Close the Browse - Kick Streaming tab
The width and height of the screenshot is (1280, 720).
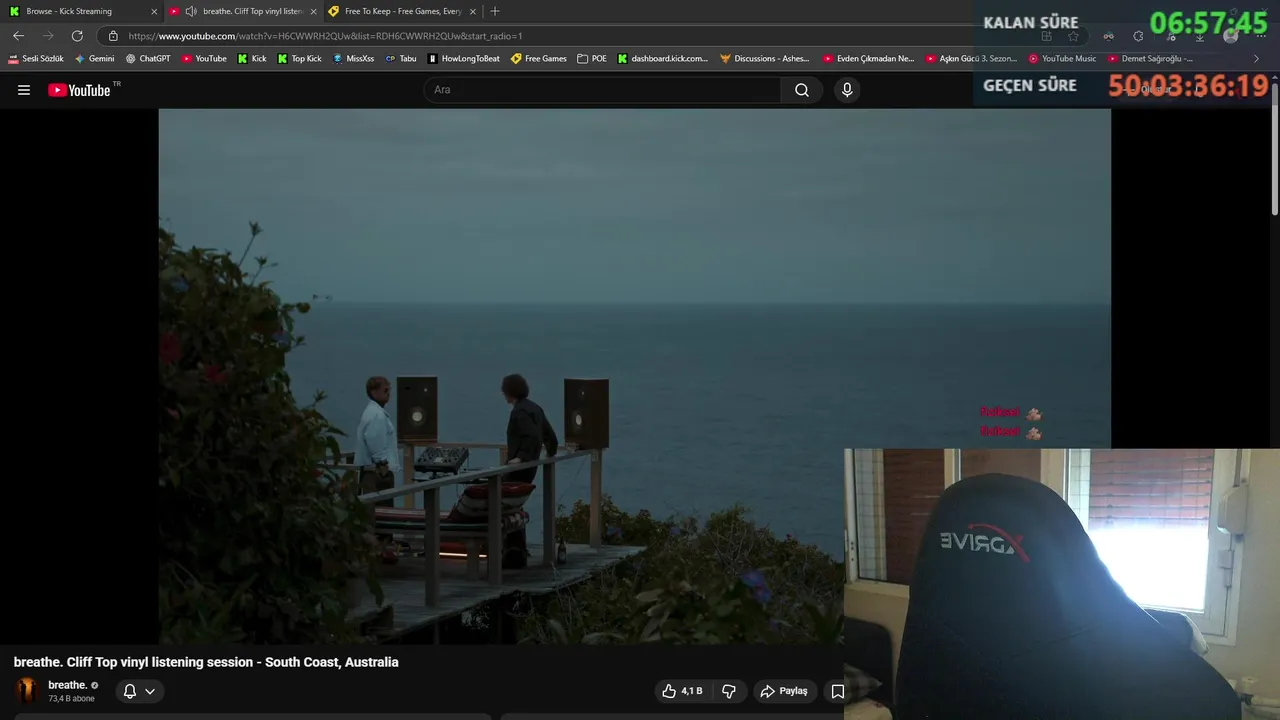(154, 11)
